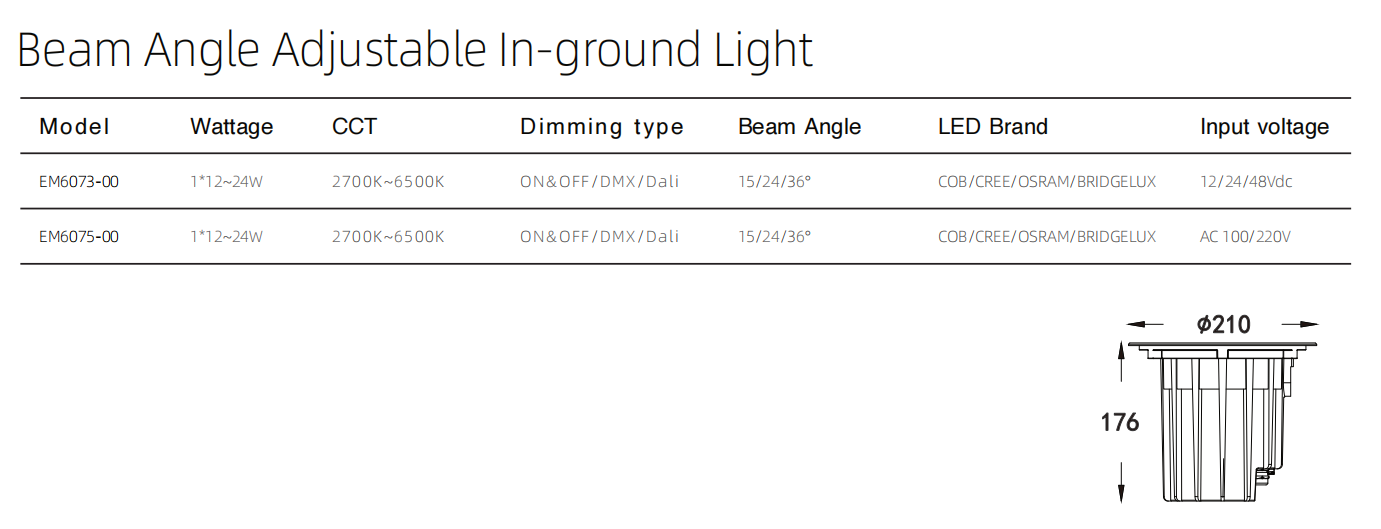Viewport: 1381px width, 529px height.
Task: Select the Wattage column header
Action: click(x=231, y=127)
